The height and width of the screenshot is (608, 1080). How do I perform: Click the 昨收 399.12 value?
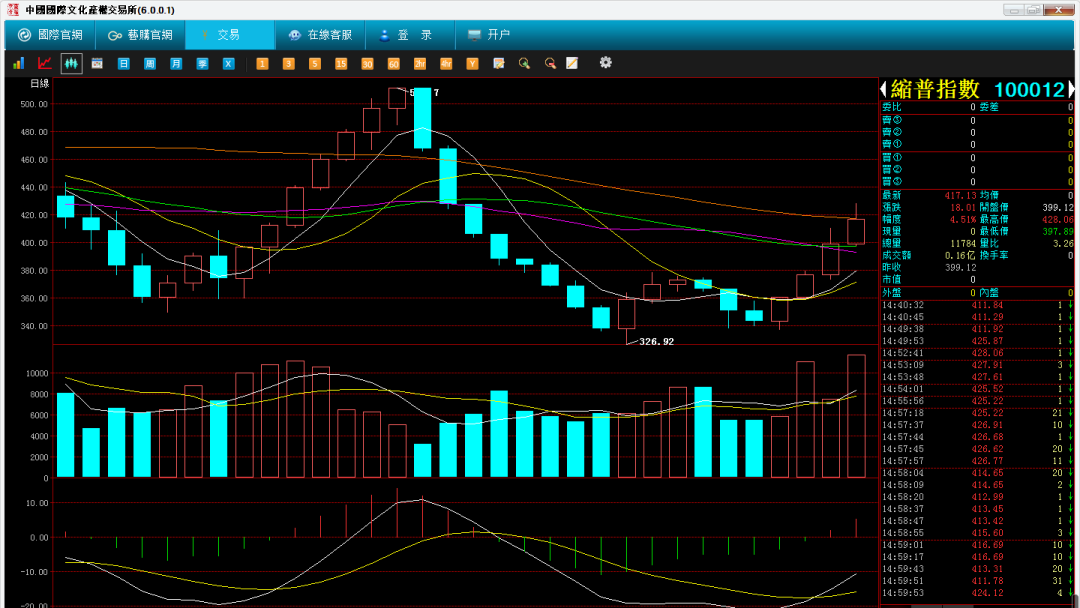961,267
